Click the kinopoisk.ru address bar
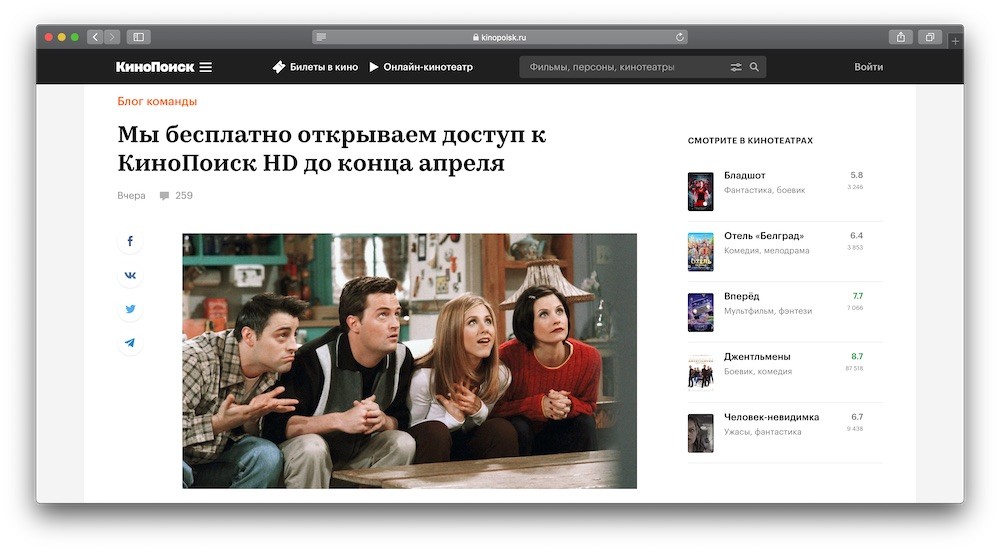The image size is (1000, 551). pos(500,37)
